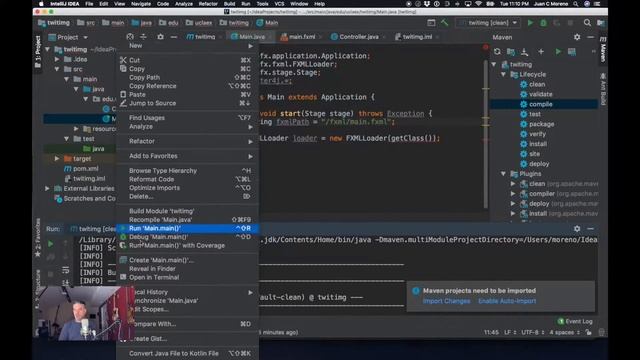The image size is (640, 360).
Task: Open the Refactor menu in menu bar
Action: pos(208,4)
